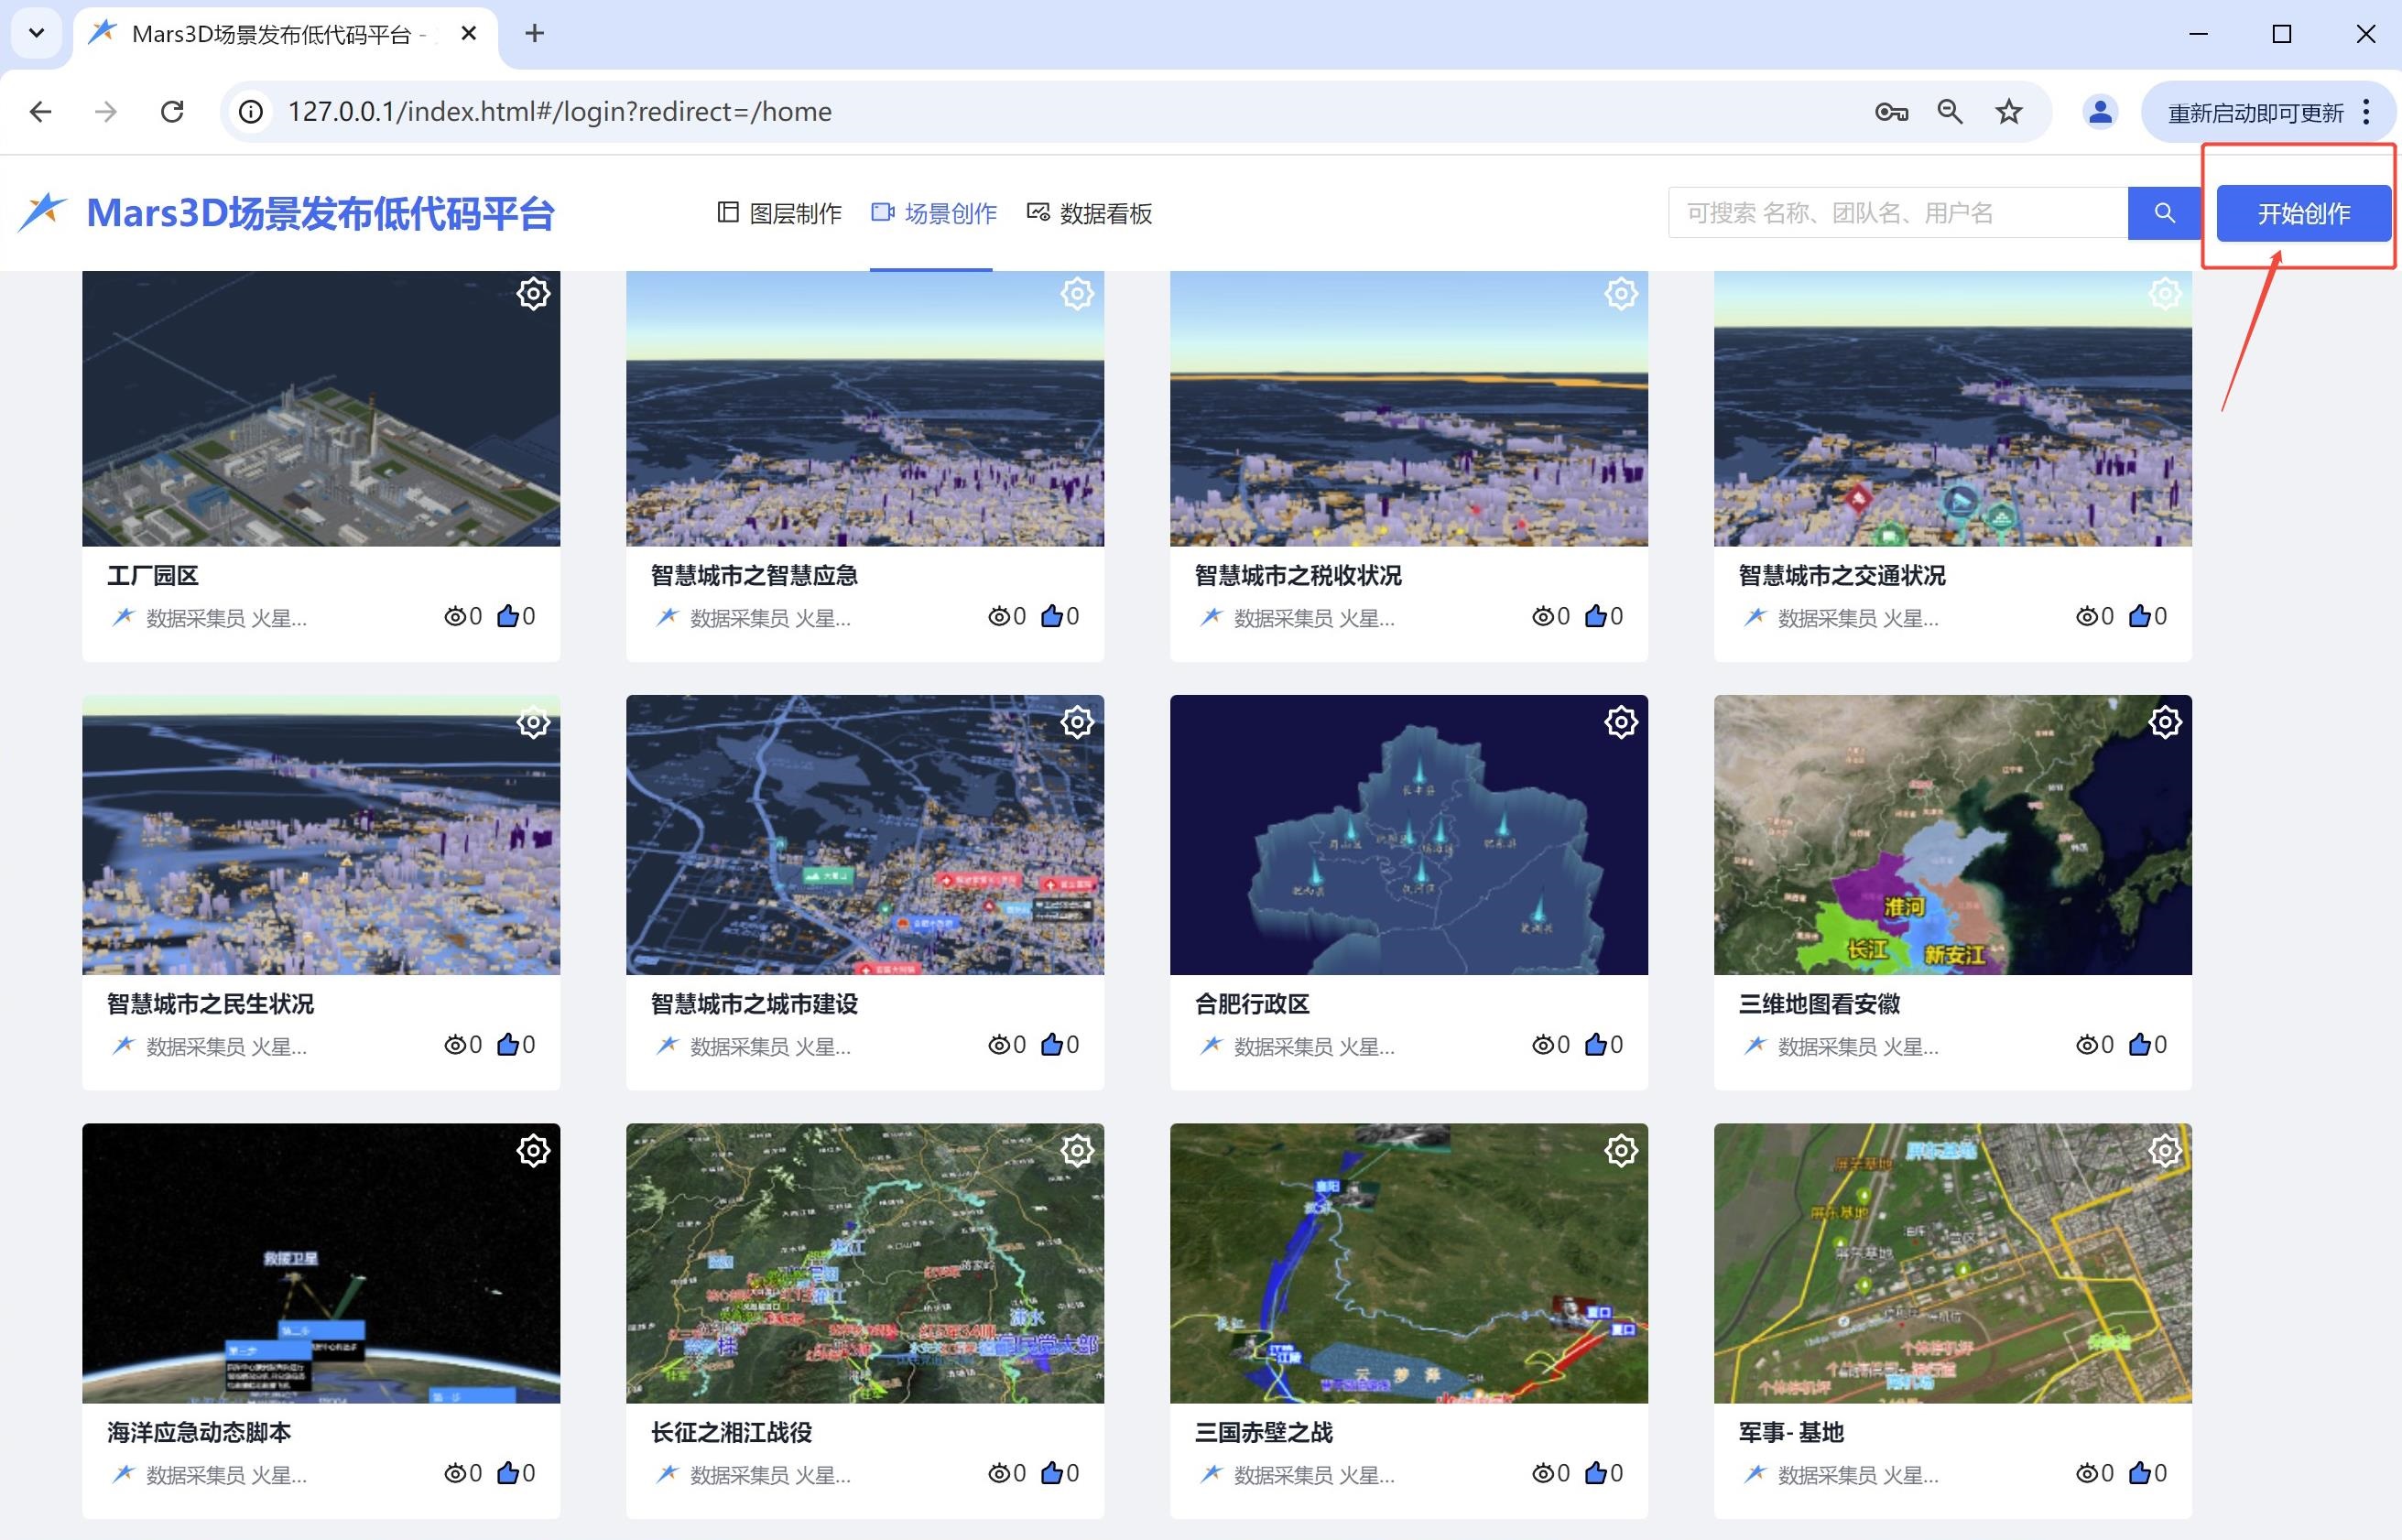The image size is (2402, 1540).
Task: Click Mars3D场景发布低代码平台 title
Action: (x=320, y=213)
